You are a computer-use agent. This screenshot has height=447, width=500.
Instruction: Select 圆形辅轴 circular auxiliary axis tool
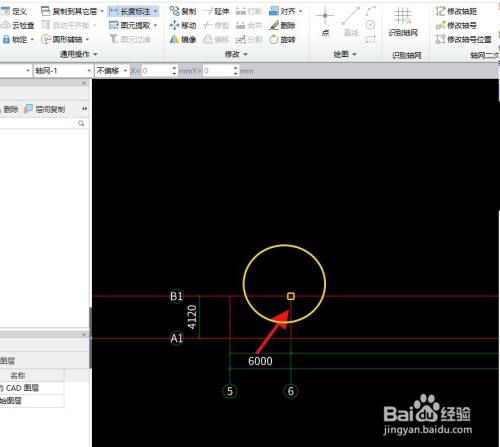62,39
